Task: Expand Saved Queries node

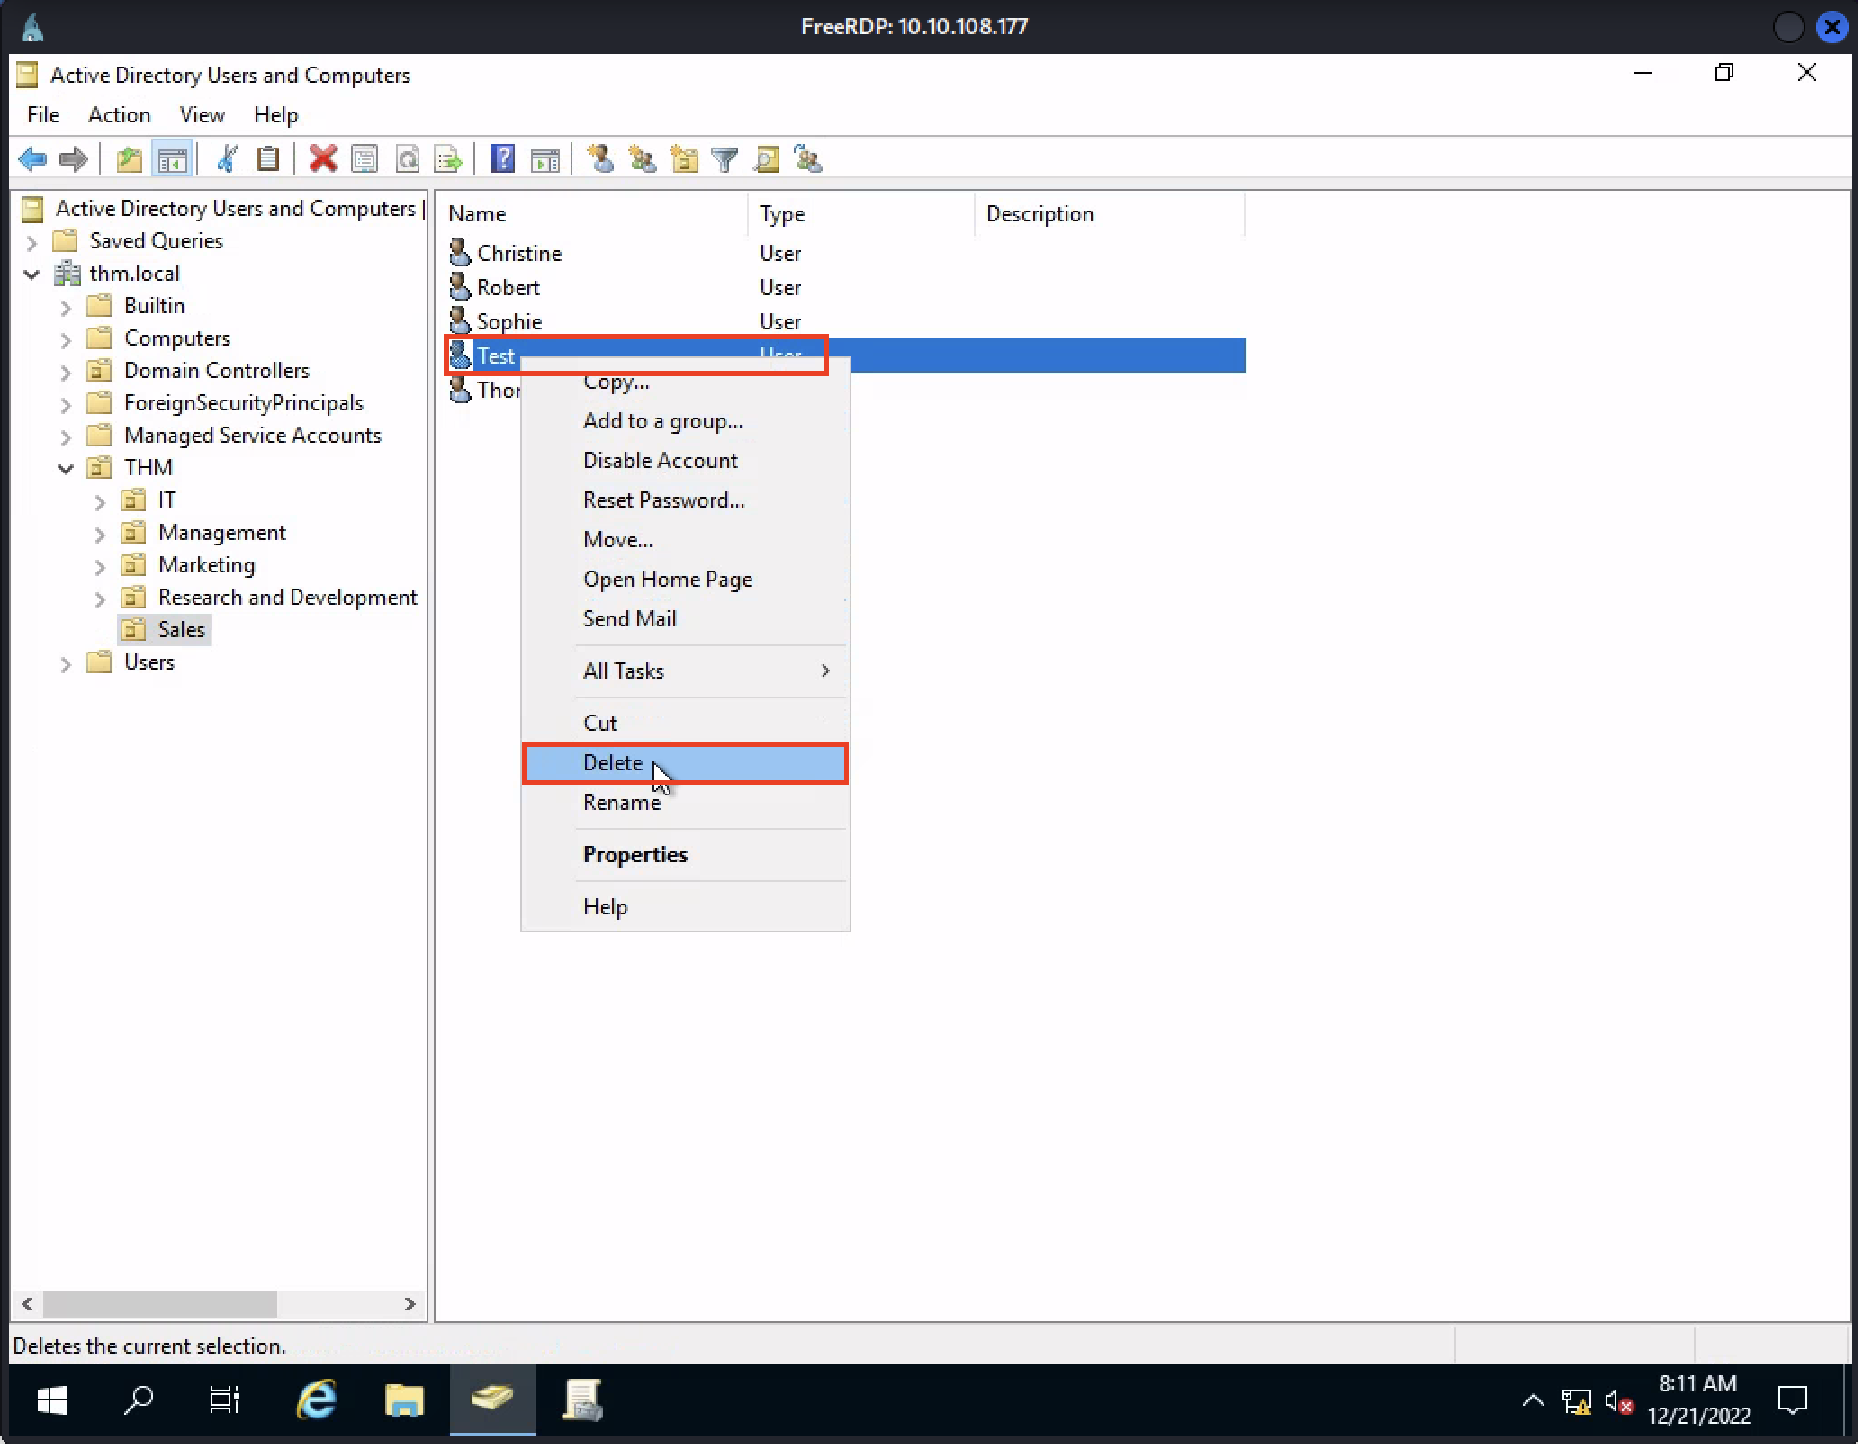Action: point(32,242)
